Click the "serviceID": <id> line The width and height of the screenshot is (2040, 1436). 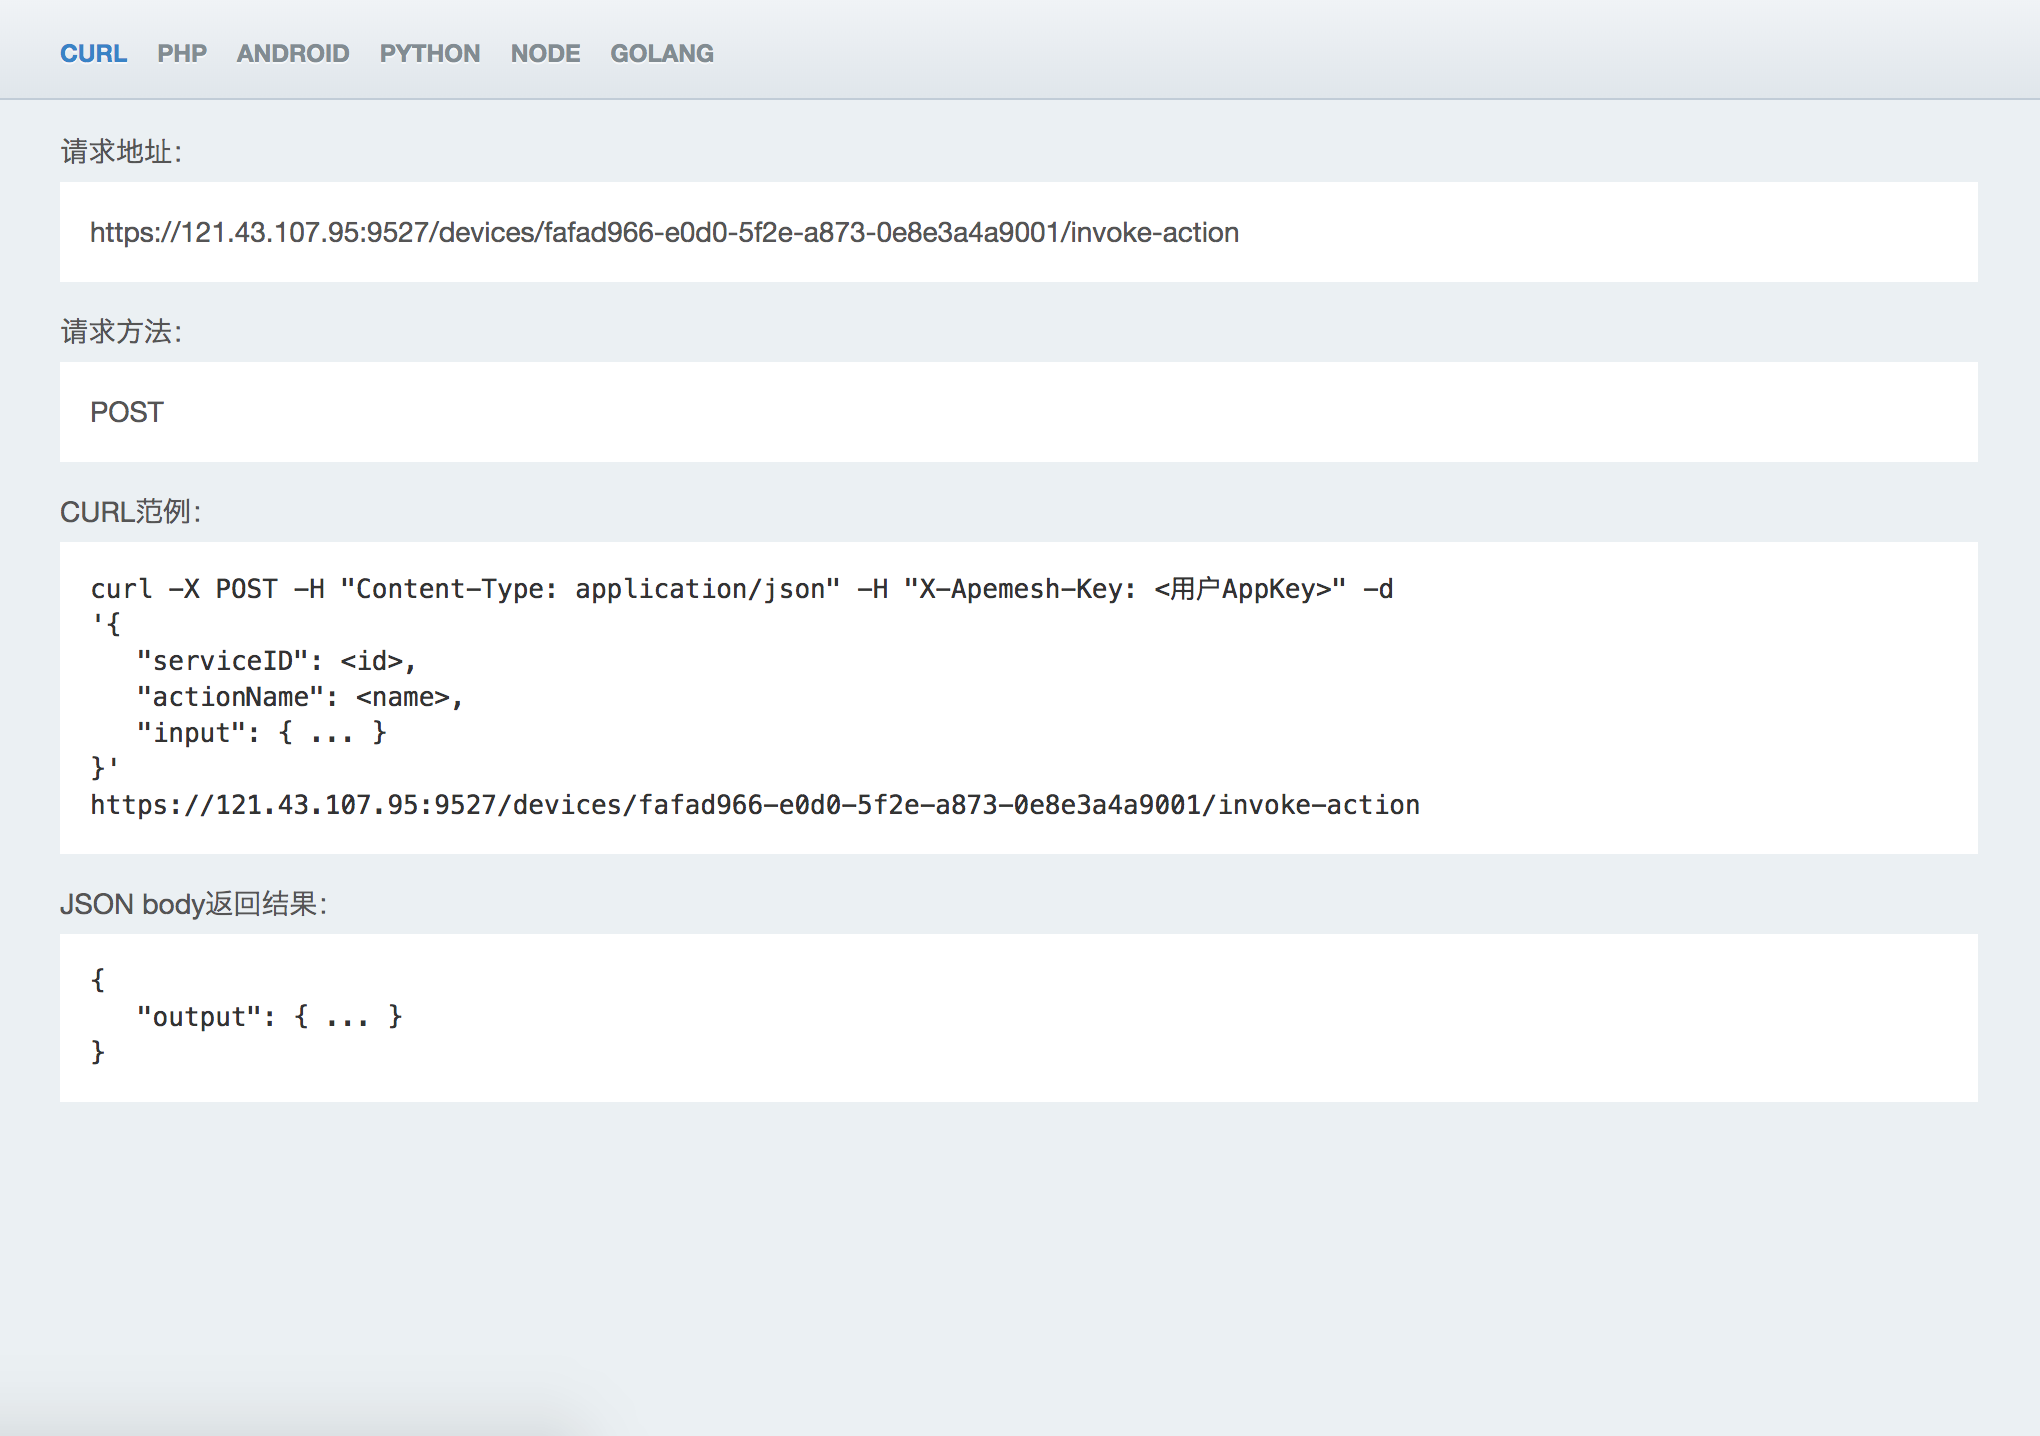(x=276, y=661)
